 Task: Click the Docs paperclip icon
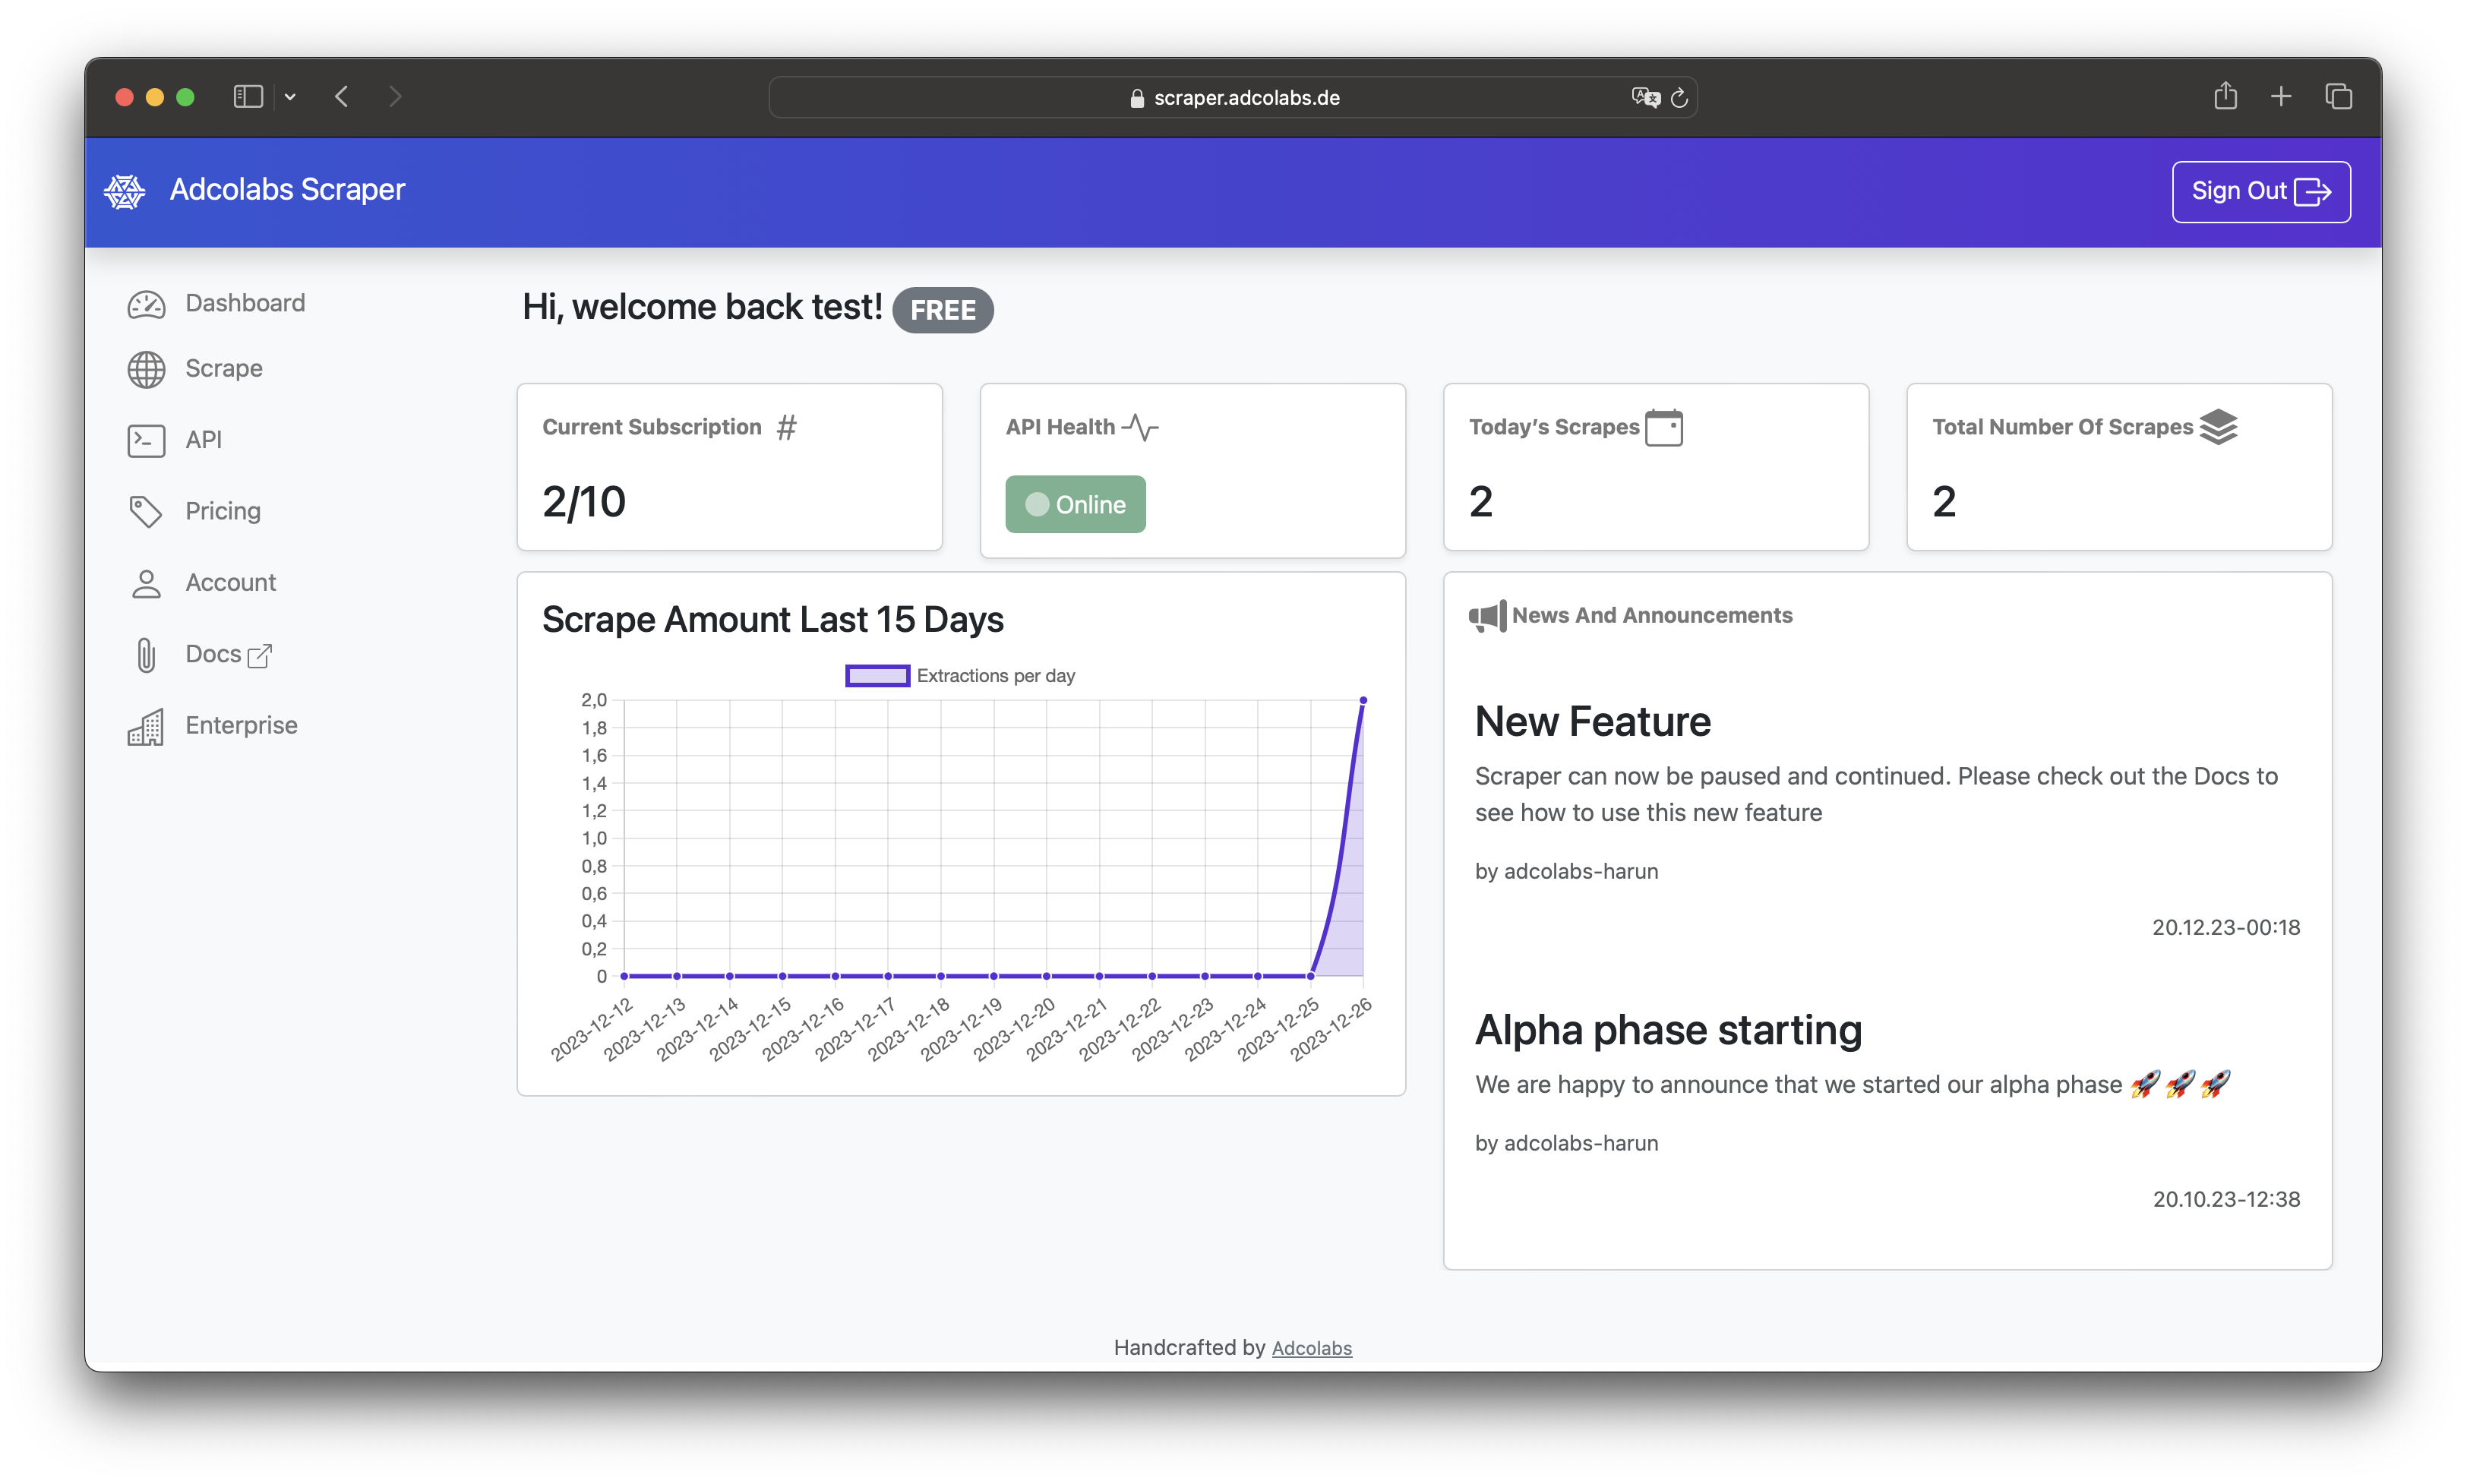pos(146,655)
